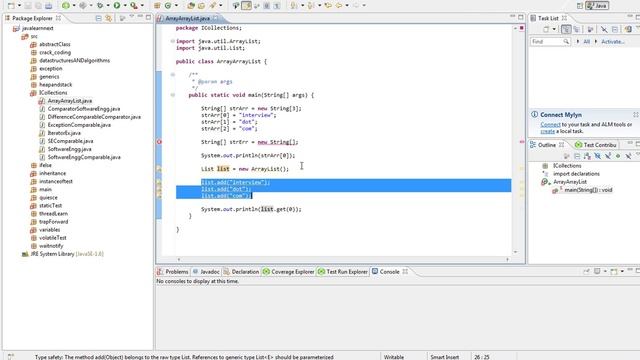The height and width of the screenshot is (360, 640).
Task: Click the New Java Class toolbar icon
Action: pos(168,6)
